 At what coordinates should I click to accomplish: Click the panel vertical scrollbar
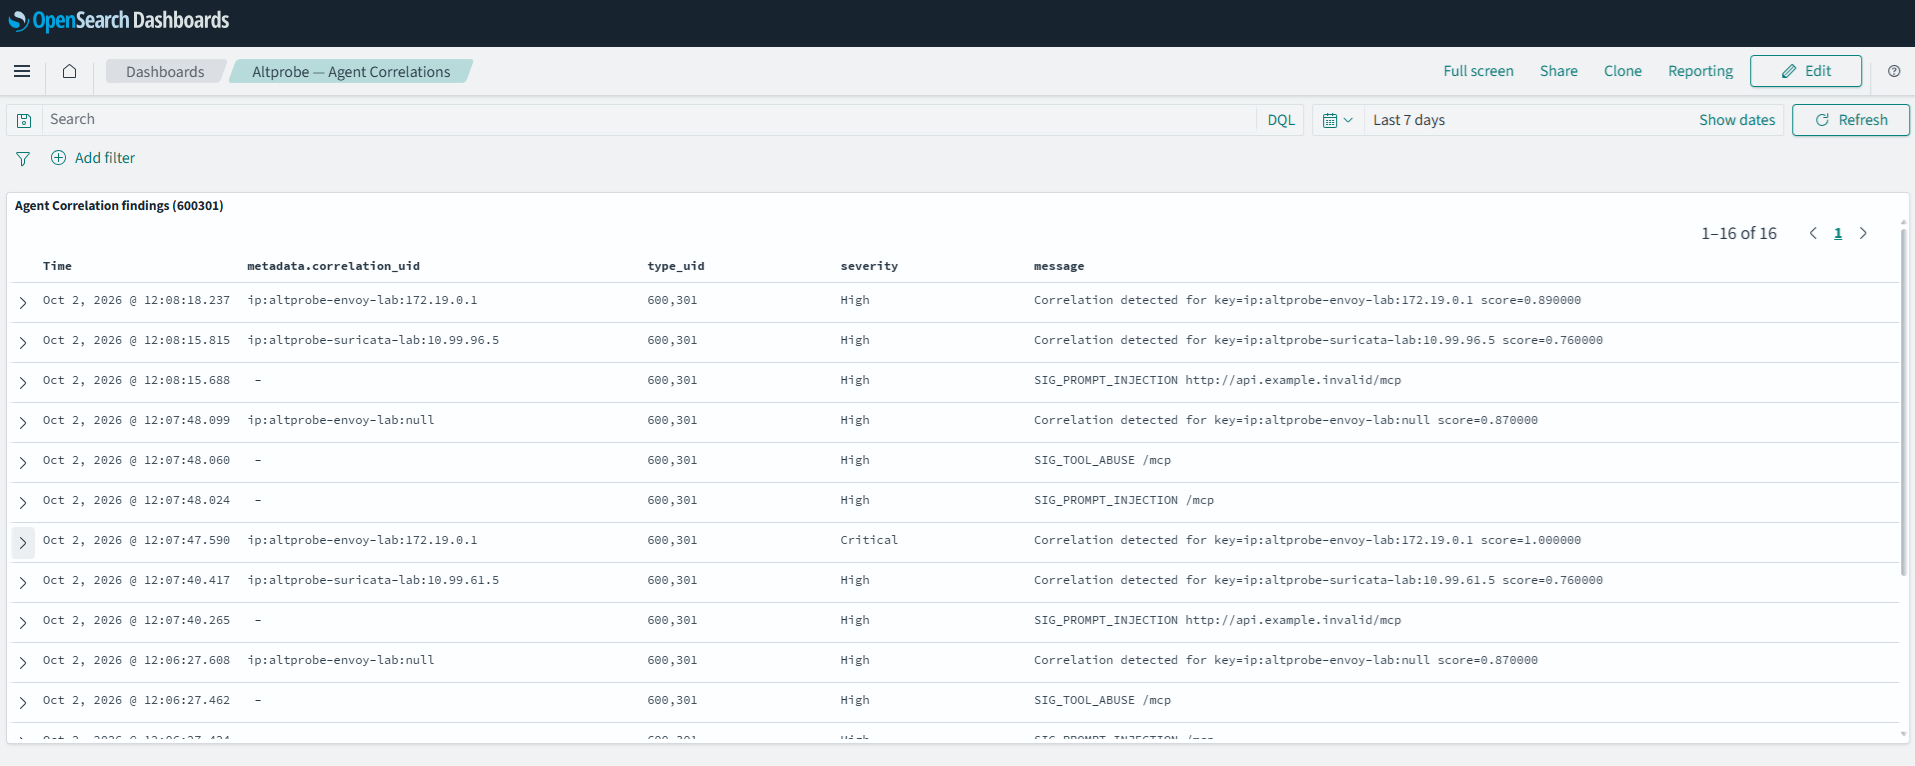click(1903, 400)
